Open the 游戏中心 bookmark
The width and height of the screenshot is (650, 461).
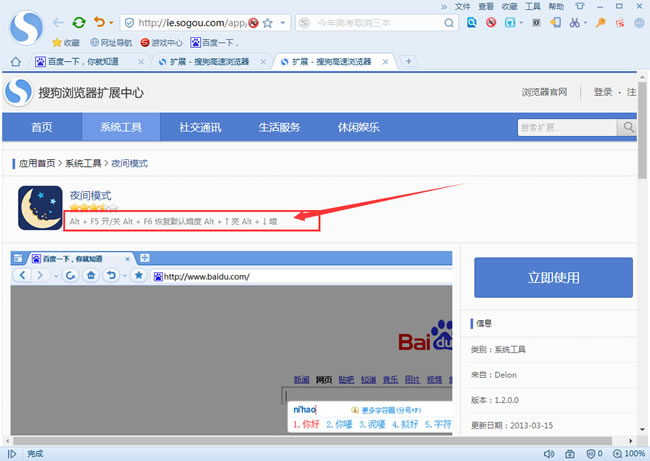[x=161, y=42]
